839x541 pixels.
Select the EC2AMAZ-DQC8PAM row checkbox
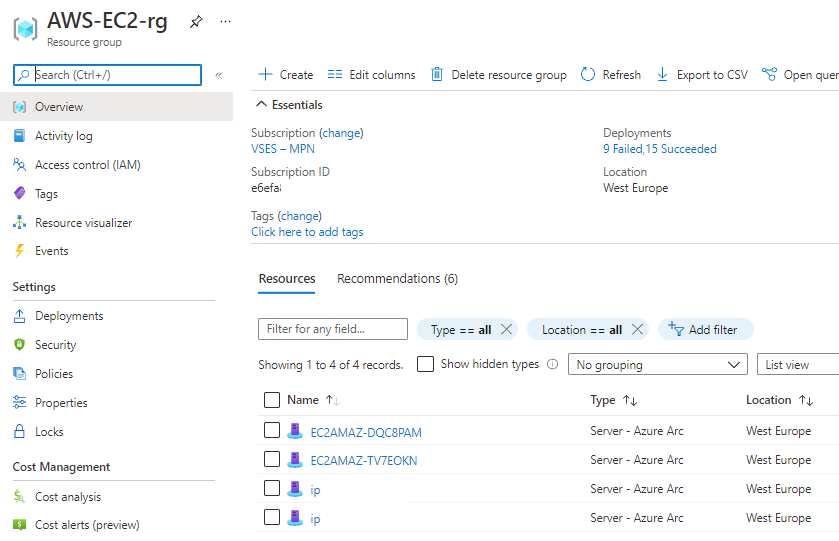[272, 431]
